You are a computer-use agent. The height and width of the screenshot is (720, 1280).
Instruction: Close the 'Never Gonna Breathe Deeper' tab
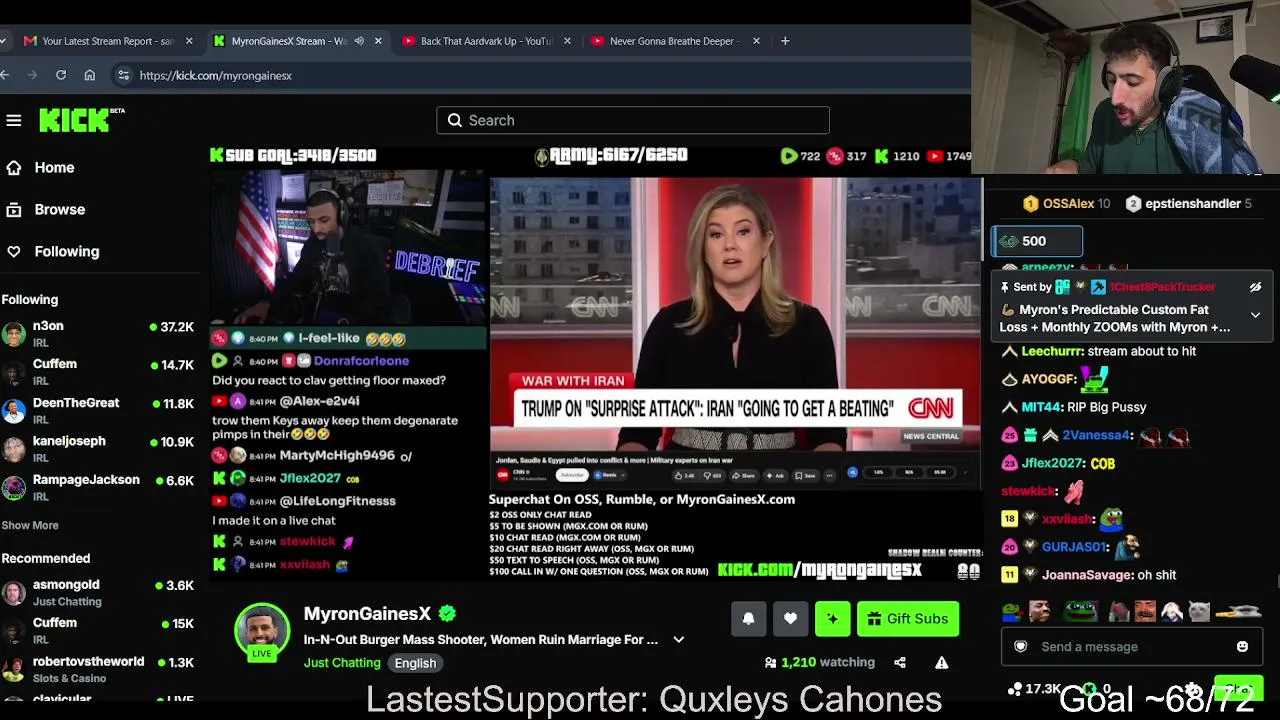point(756,41)
